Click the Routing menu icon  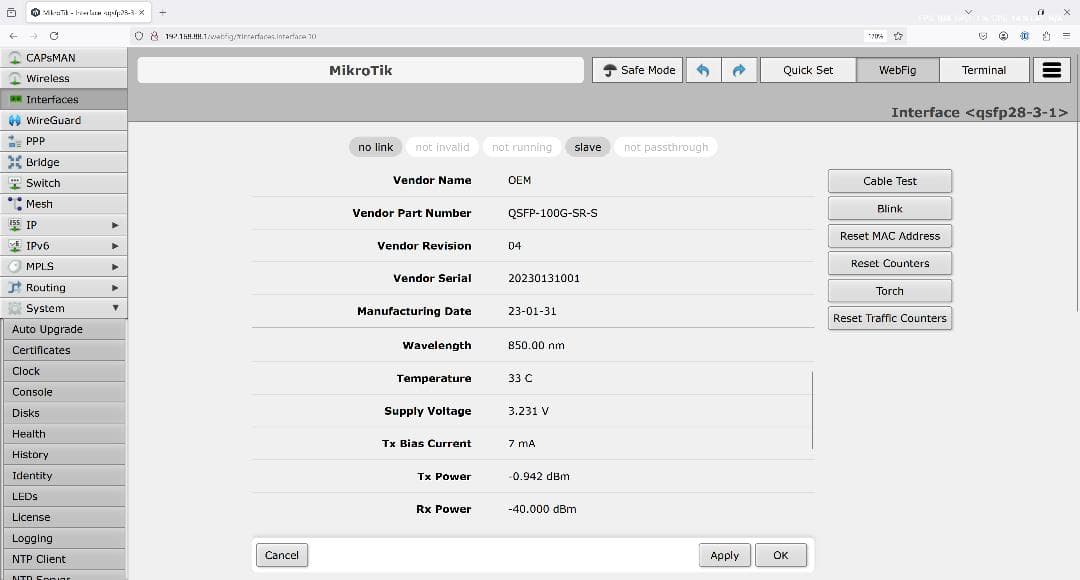pyautogui.click(x=14, y=287)
